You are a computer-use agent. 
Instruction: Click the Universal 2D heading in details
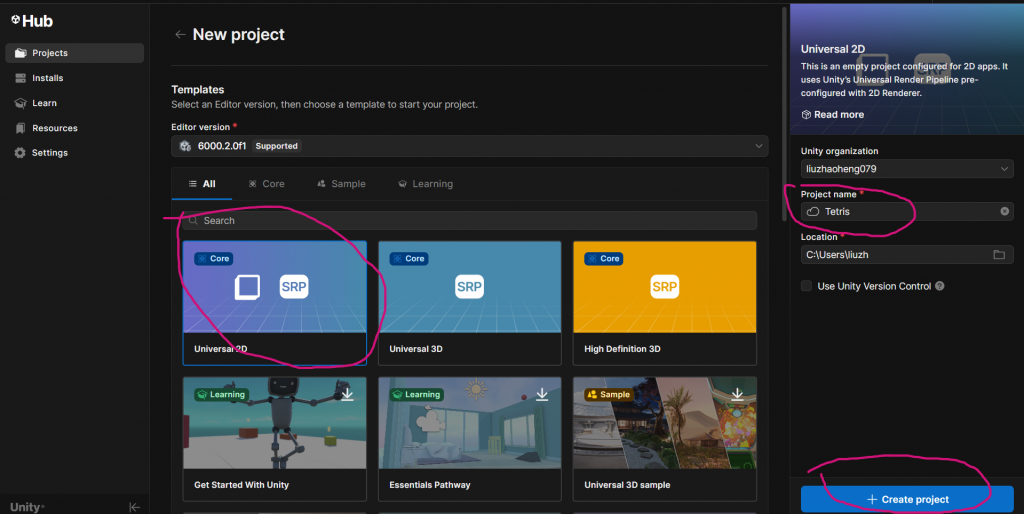833,49
